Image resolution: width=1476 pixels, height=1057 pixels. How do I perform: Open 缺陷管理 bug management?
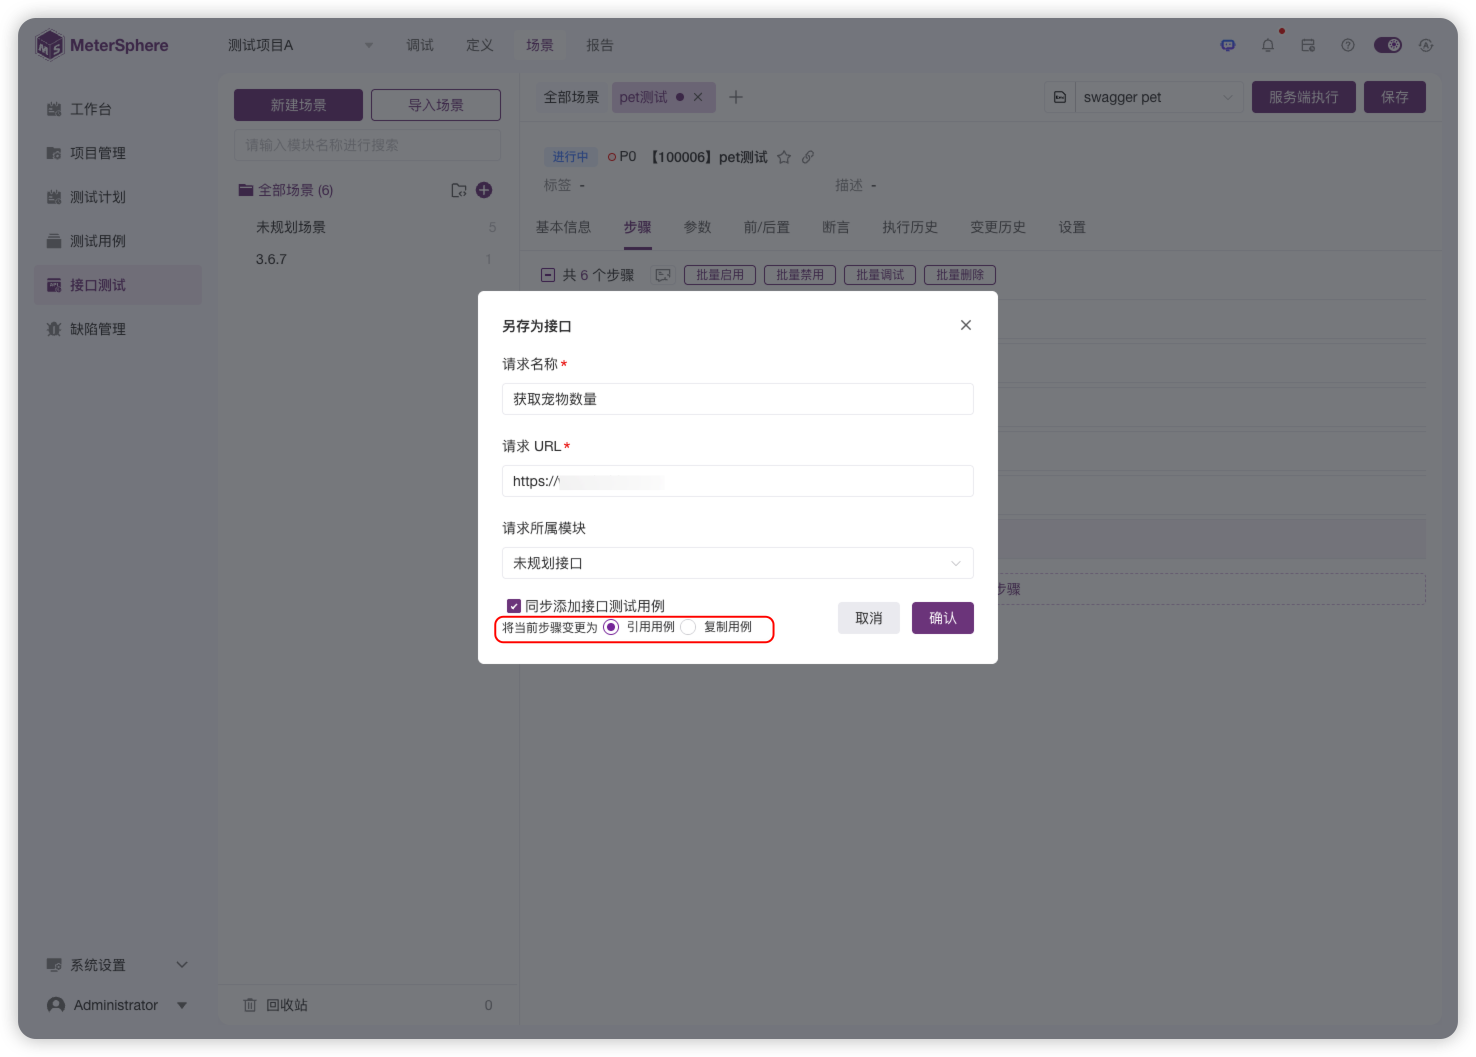tap(118, 329)
